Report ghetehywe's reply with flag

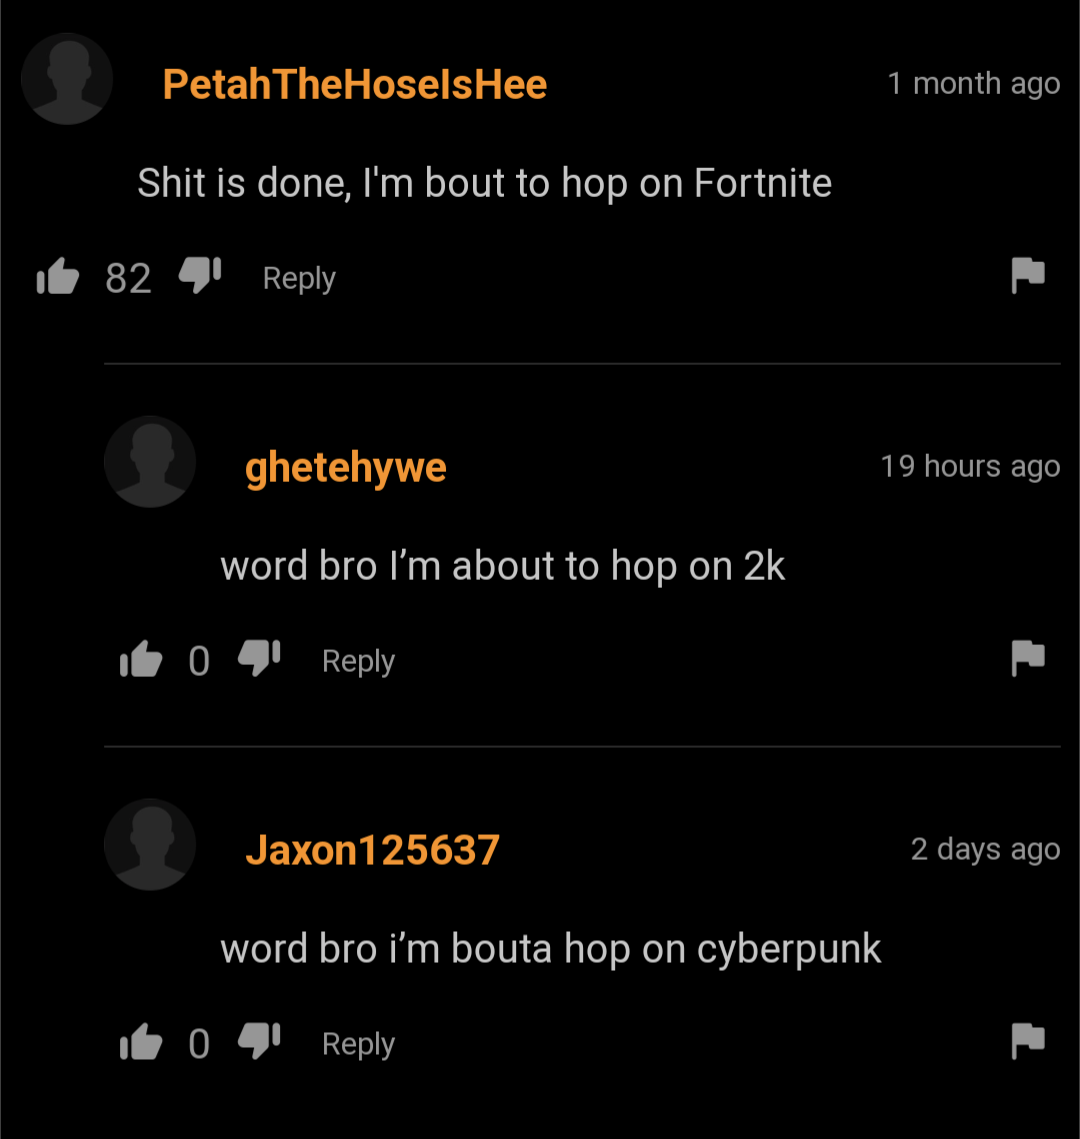[1028, 659]
